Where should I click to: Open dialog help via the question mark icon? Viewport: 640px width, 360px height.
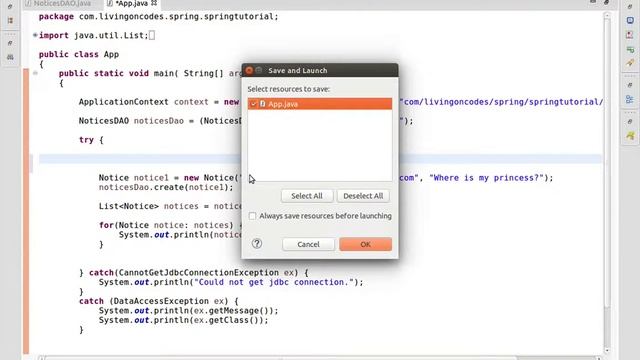pos(257,244)
